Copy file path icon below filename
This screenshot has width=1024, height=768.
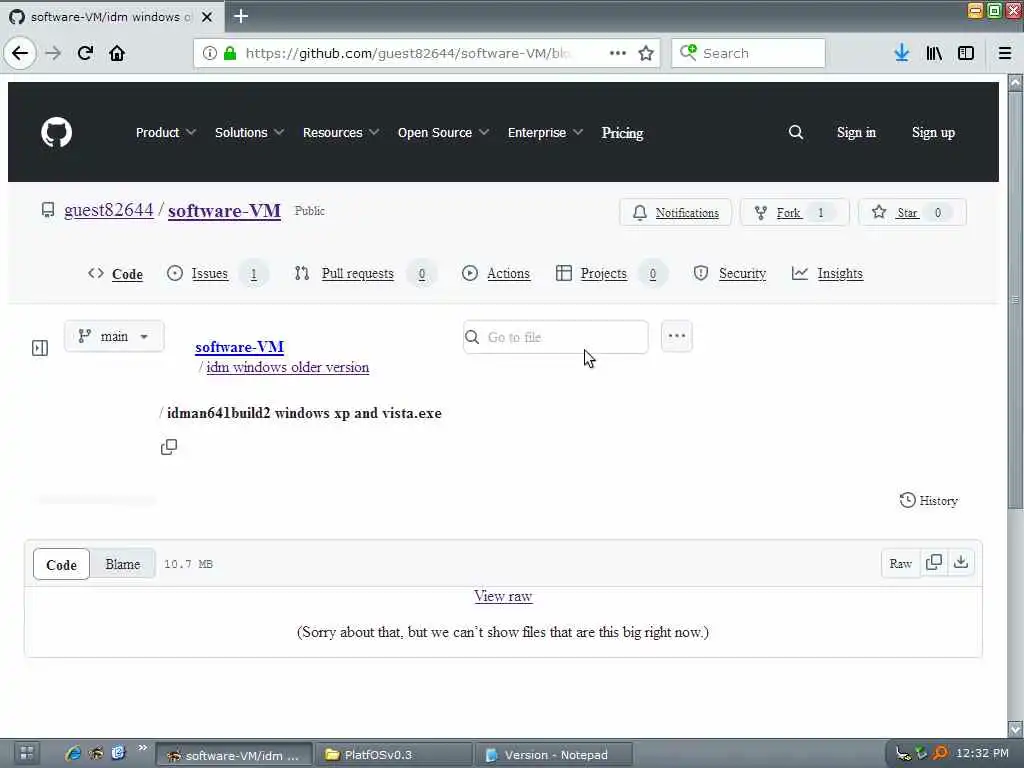point(169,447)
